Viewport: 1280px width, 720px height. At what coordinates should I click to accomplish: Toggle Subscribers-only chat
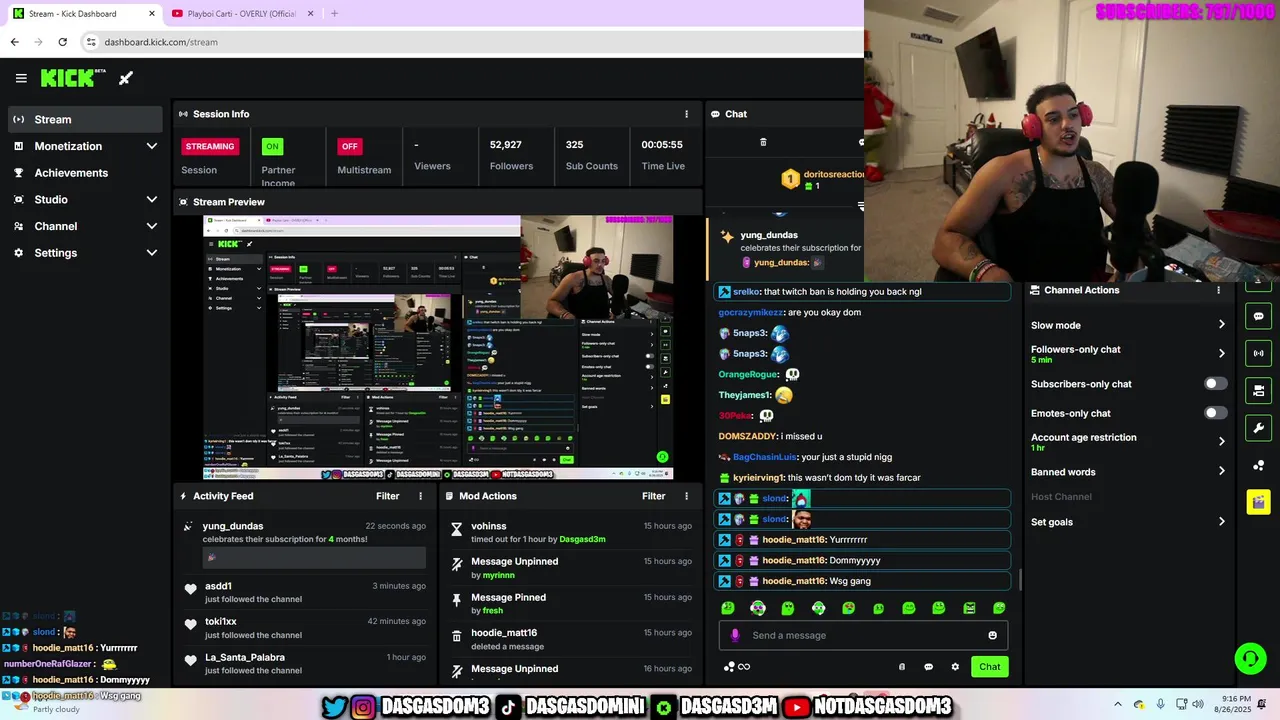pyautogui.click(x=1215, y=384)
